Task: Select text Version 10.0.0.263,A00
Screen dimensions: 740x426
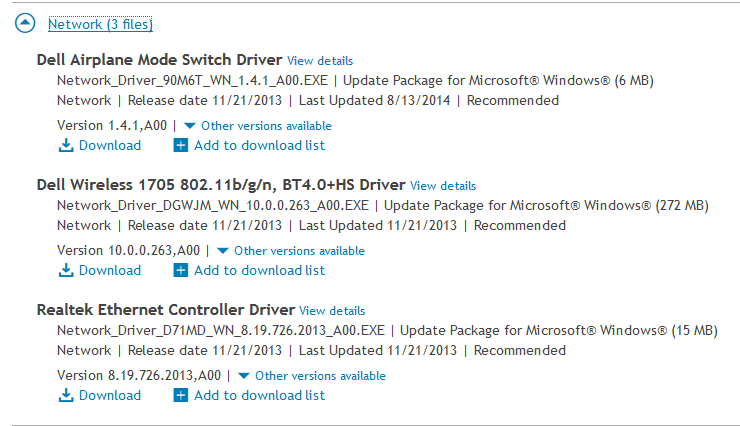Action: (128, 251)
